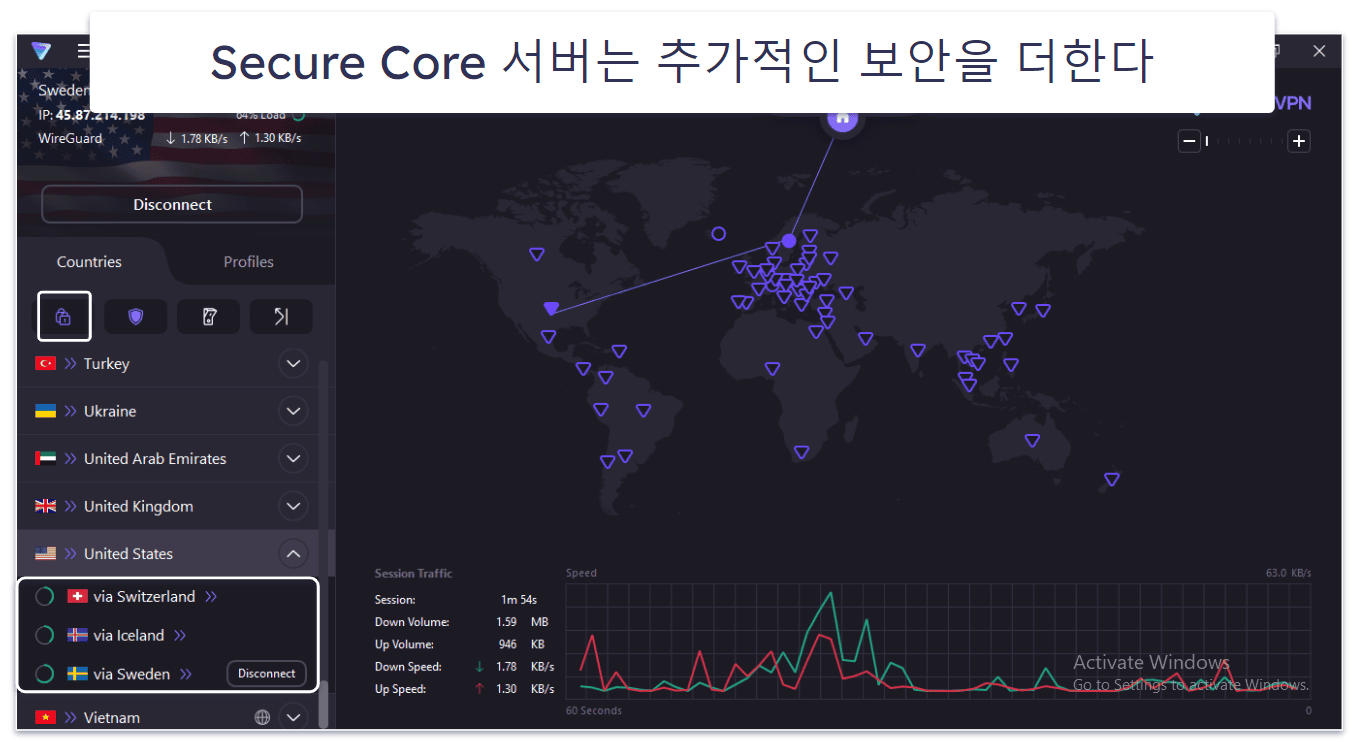Click the Proton VPN logo icon
Viewport: 1352px width, 742px height.
[41, 51]
